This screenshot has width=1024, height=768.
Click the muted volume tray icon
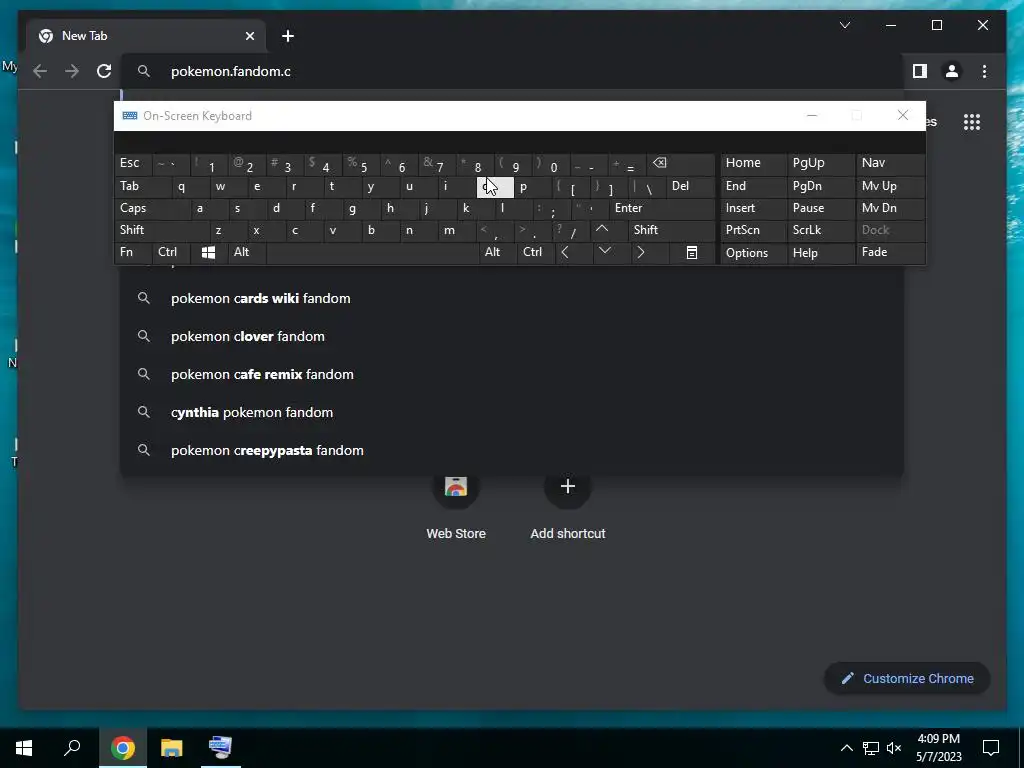coord(894,748)
